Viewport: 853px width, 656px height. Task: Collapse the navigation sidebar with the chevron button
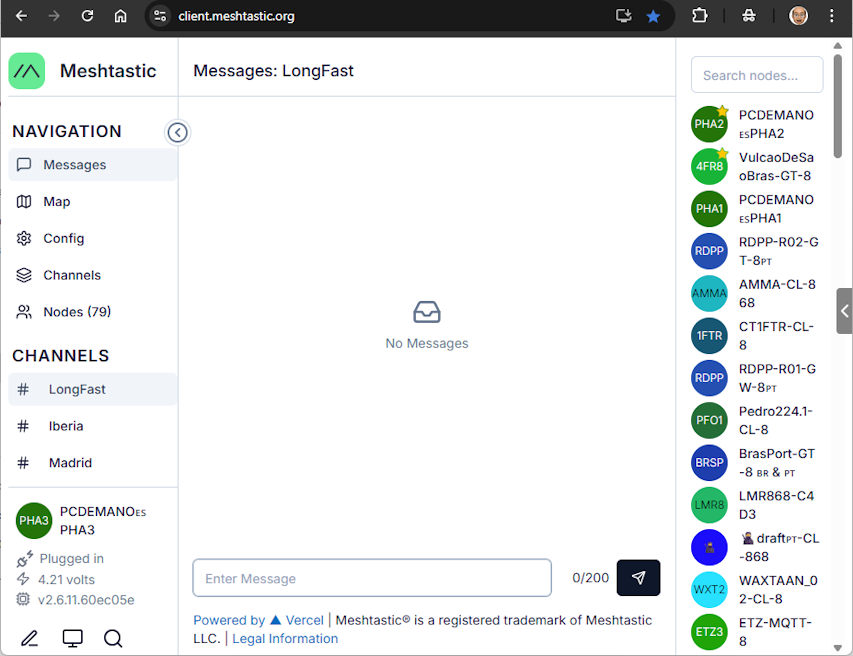(177, 132)
